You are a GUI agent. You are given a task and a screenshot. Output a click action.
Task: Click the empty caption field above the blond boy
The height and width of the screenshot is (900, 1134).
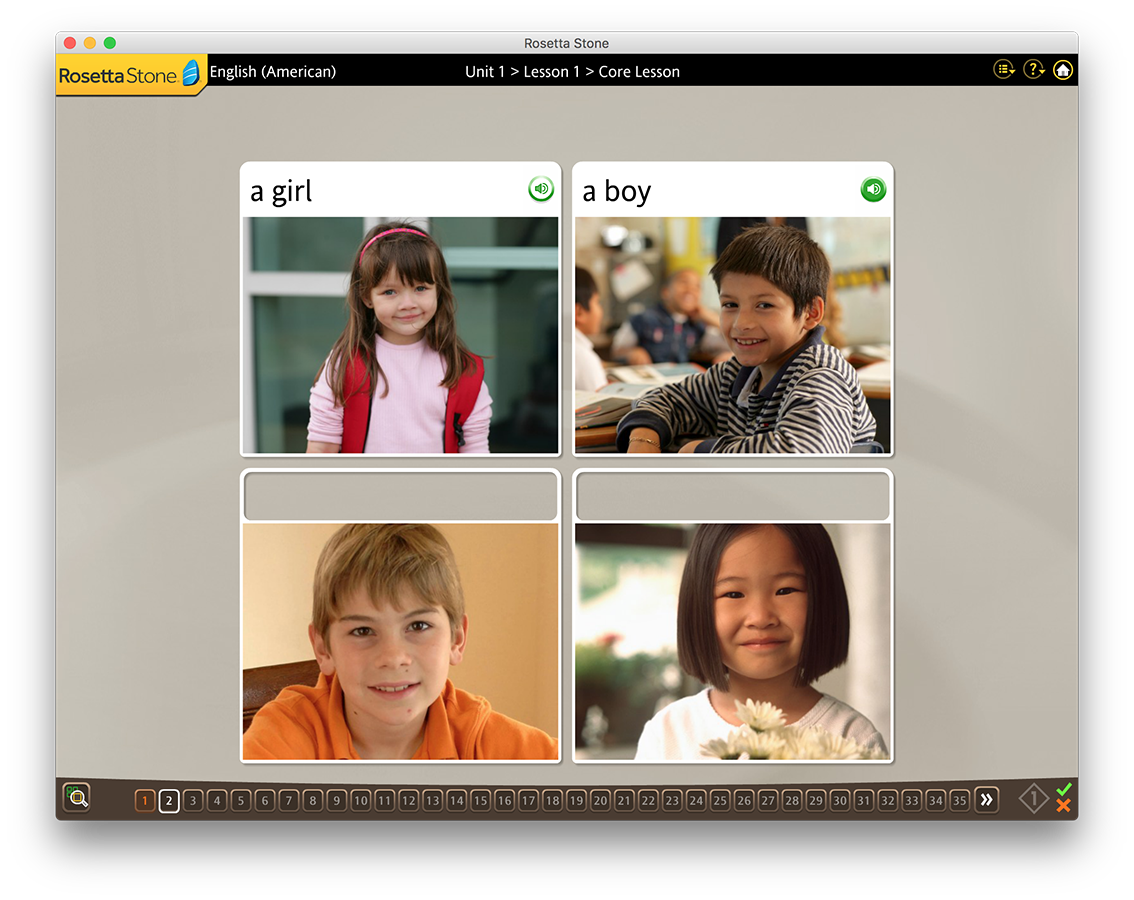point(399,495)
